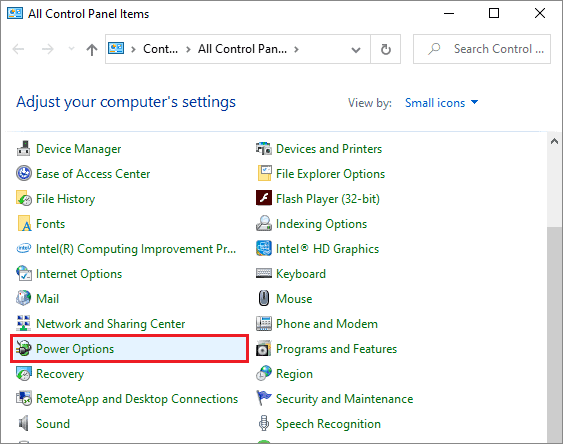Open the Internet Options icon

click(x=24, y=274)
